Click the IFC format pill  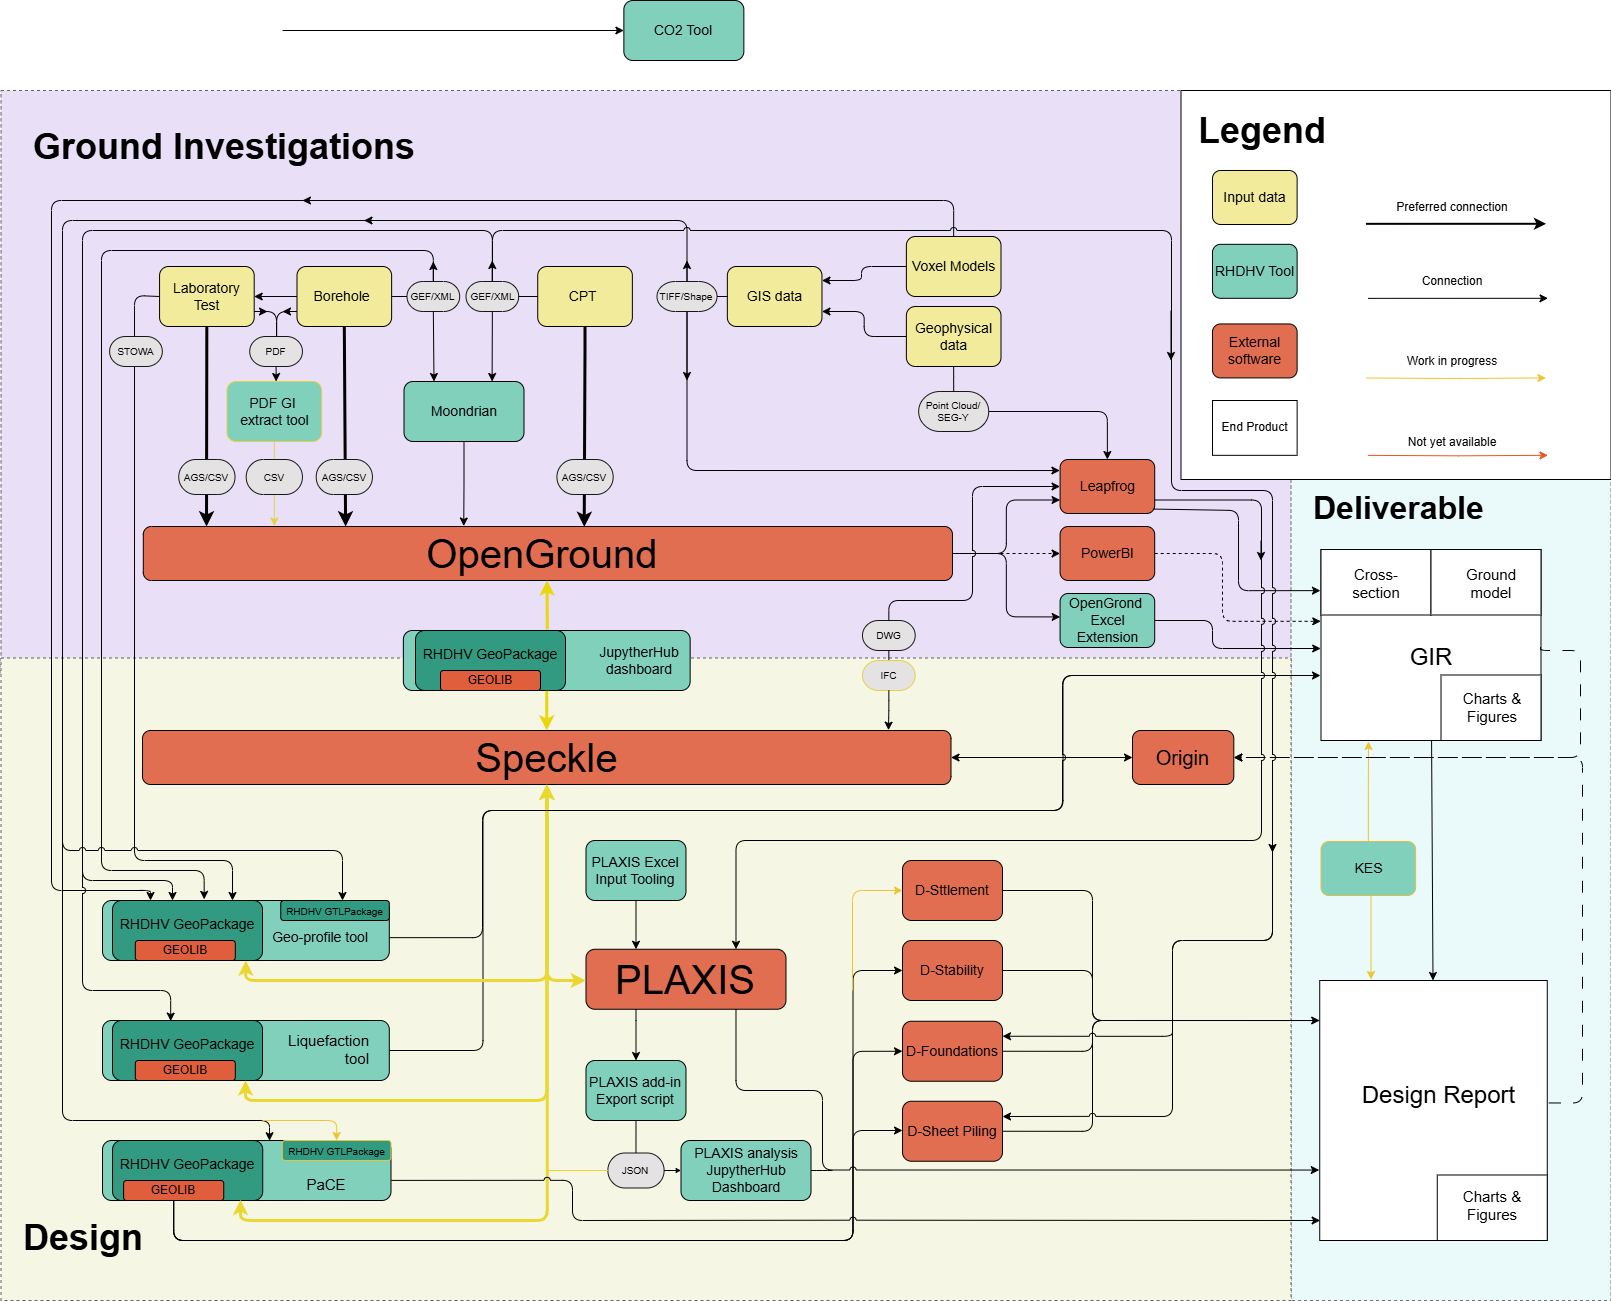pos(888,675)
